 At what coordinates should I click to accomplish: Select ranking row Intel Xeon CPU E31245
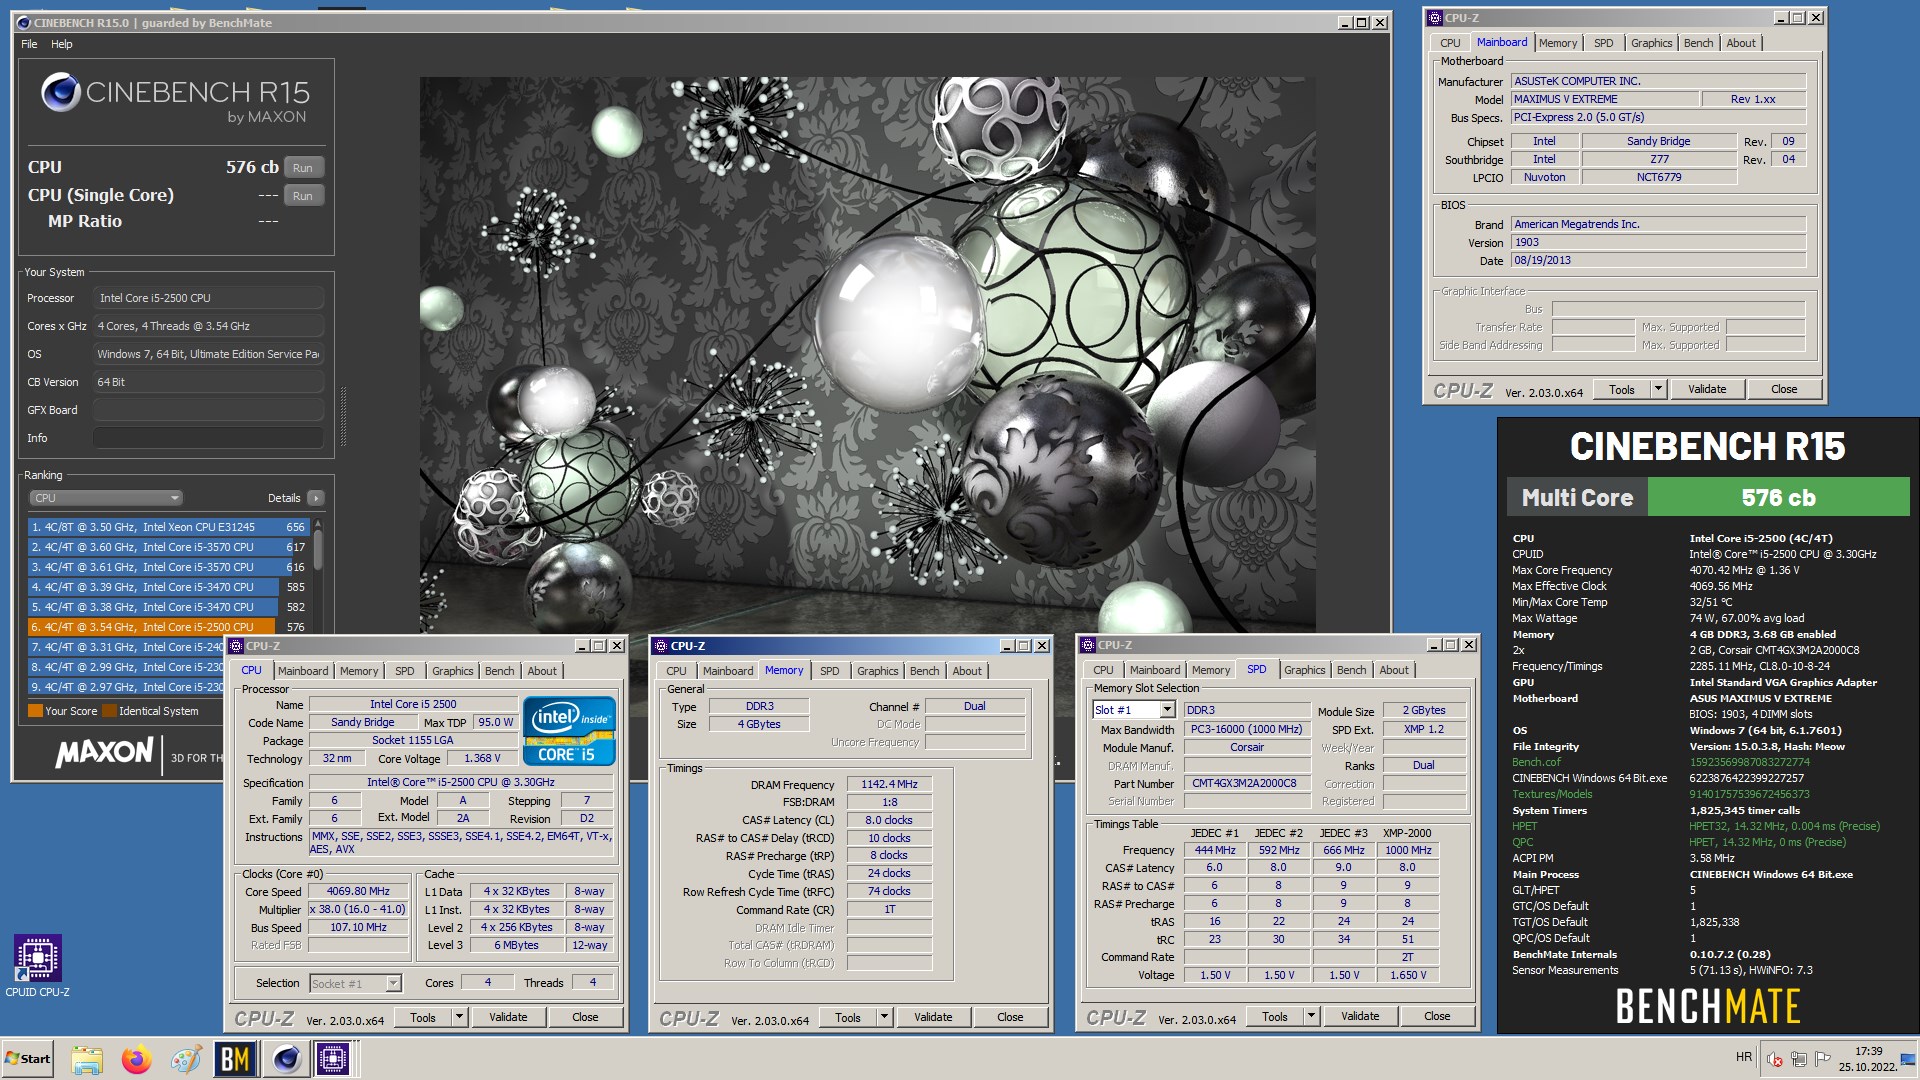point(168,527)
